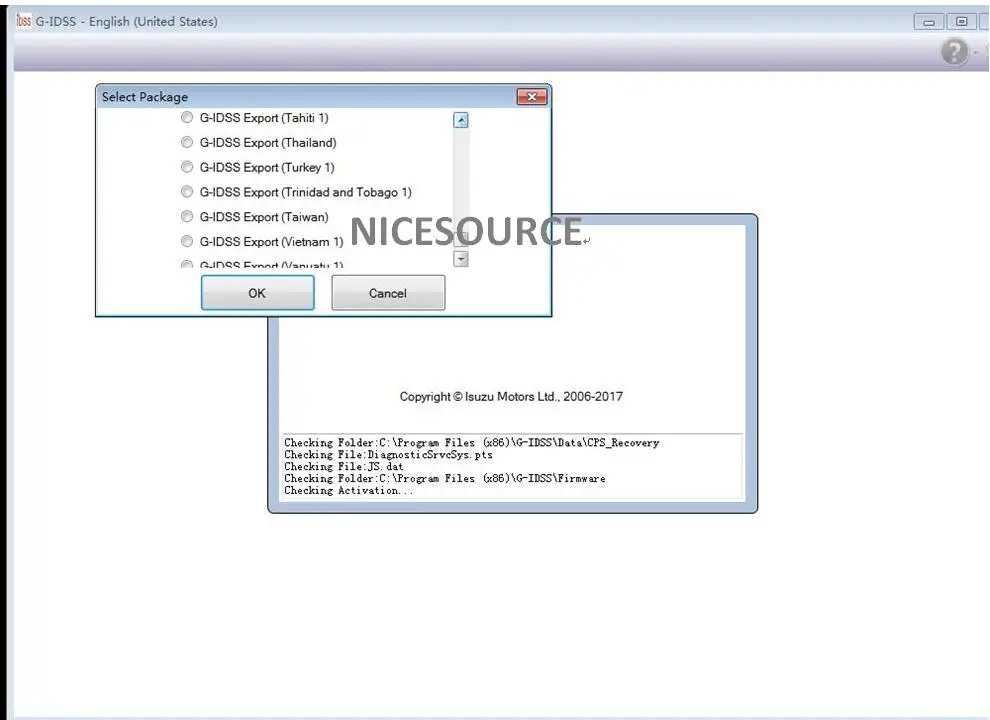The height and width of the screenshot is (720, 990).
Task: Click the G-IDSS app icon in title bar
Action: click(23, 21)
